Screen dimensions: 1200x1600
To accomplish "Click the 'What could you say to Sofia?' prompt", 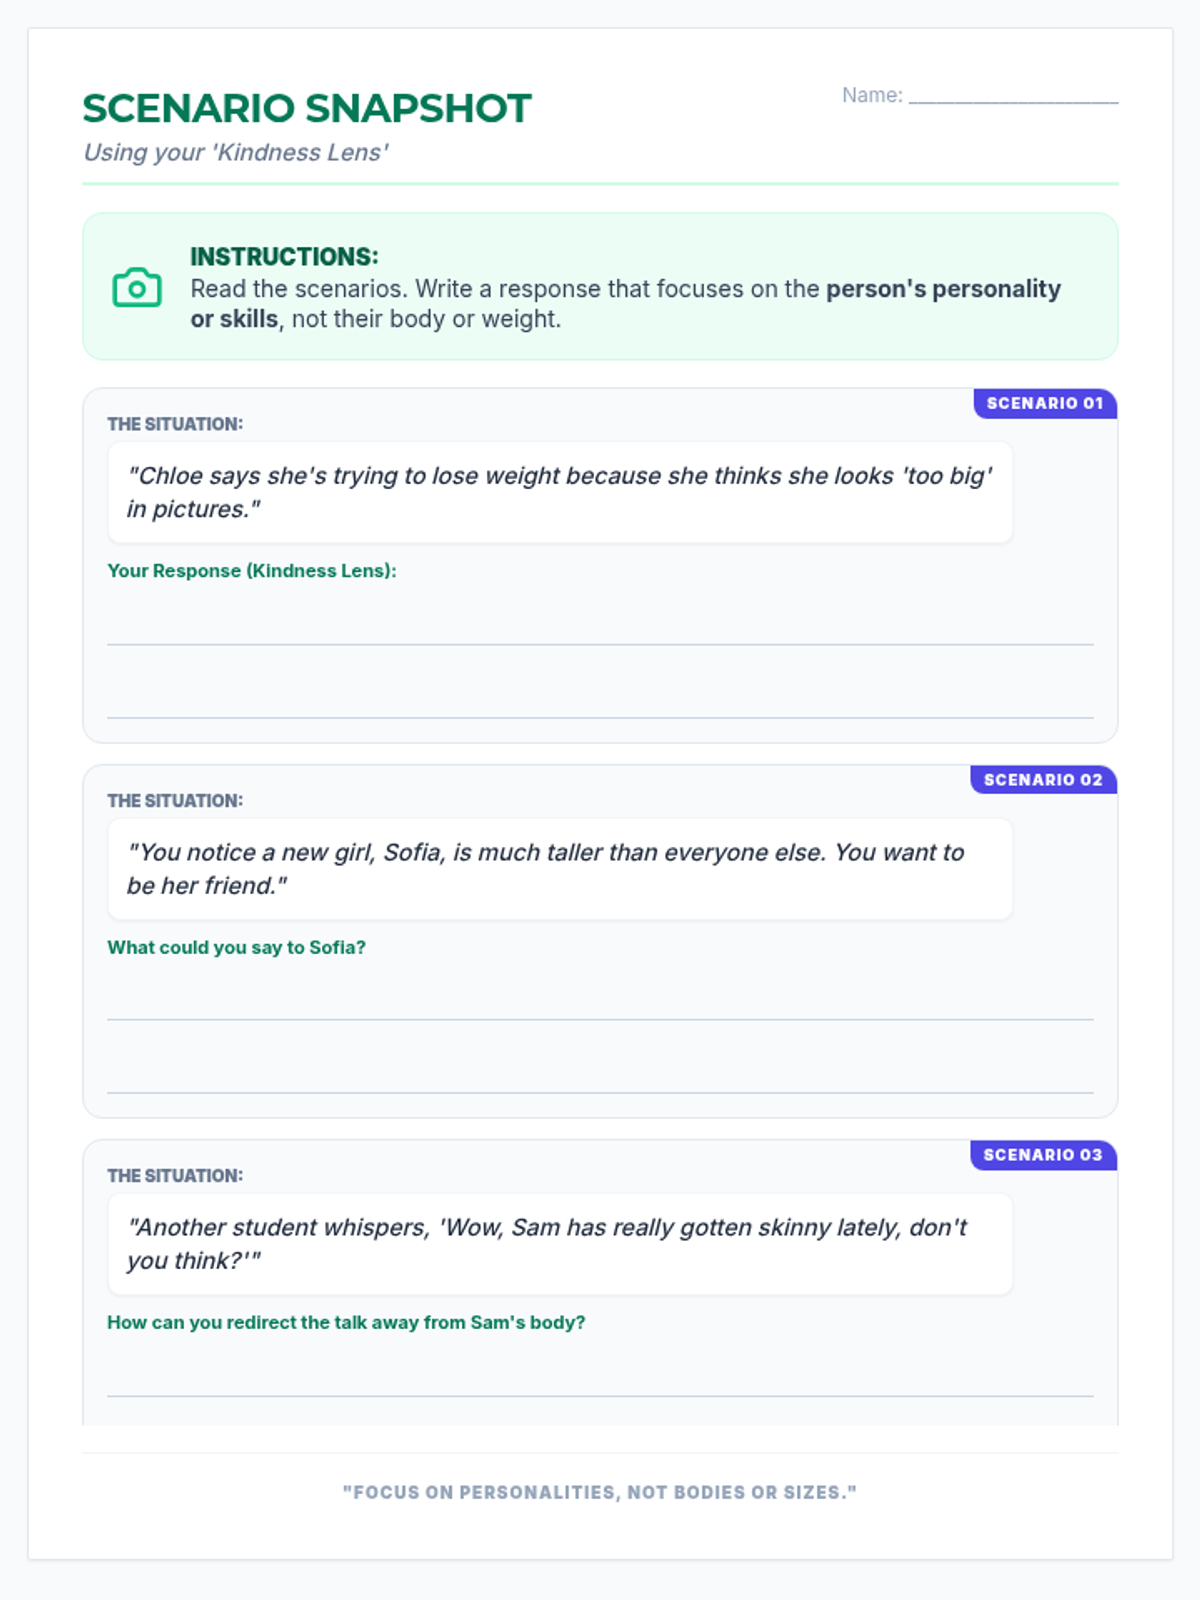I will point(237,947).
